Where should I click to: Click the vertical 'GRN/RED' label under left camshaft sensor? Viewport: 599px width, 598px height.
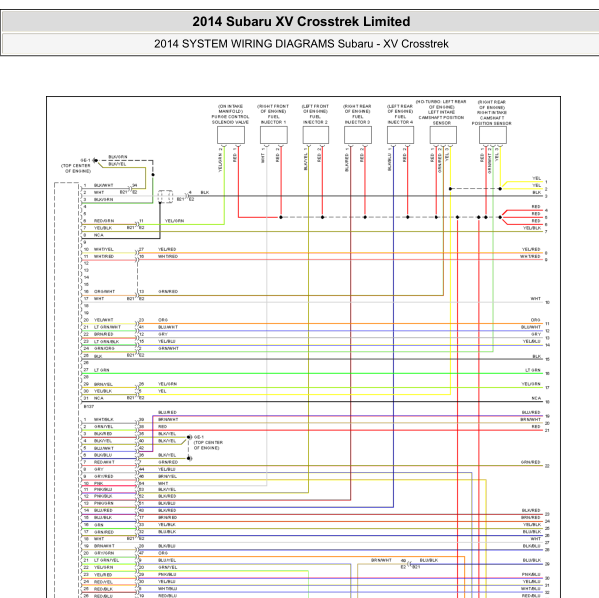440,162
